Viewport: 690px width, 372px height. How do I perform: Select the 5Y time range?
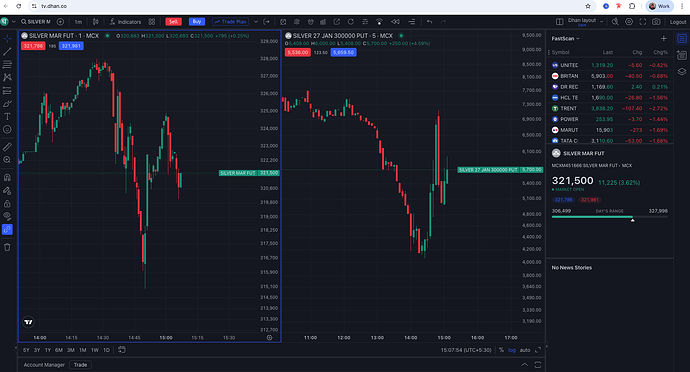click(26, 350)
